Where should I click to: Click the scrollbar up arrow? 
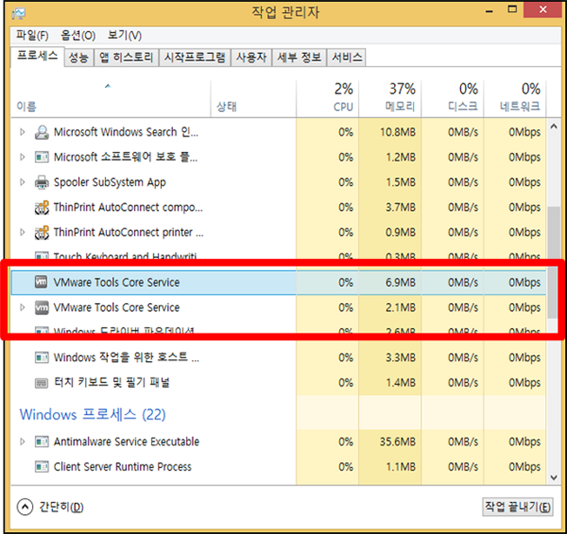554,127
